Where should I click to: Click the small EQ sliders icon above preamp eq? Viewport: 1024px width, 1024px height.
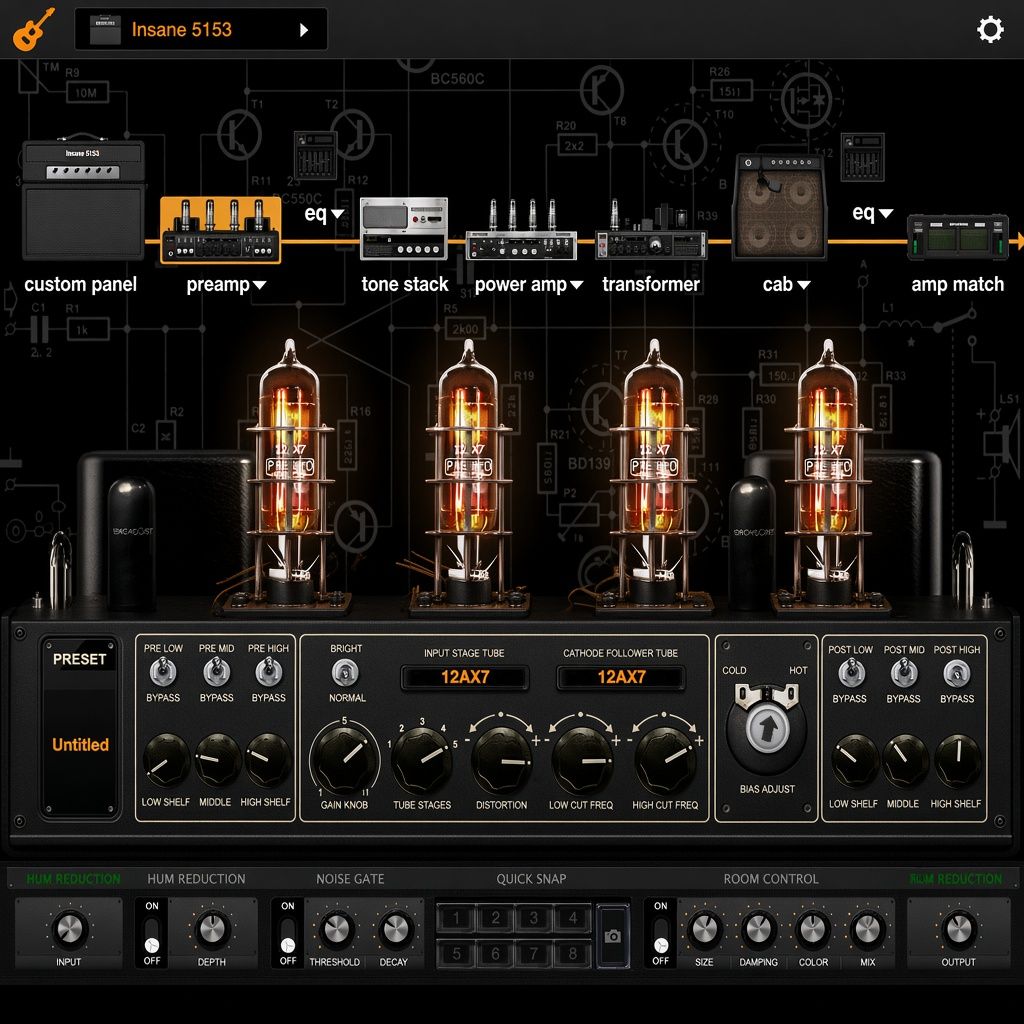pyautogui.click(x=315, y=155)
